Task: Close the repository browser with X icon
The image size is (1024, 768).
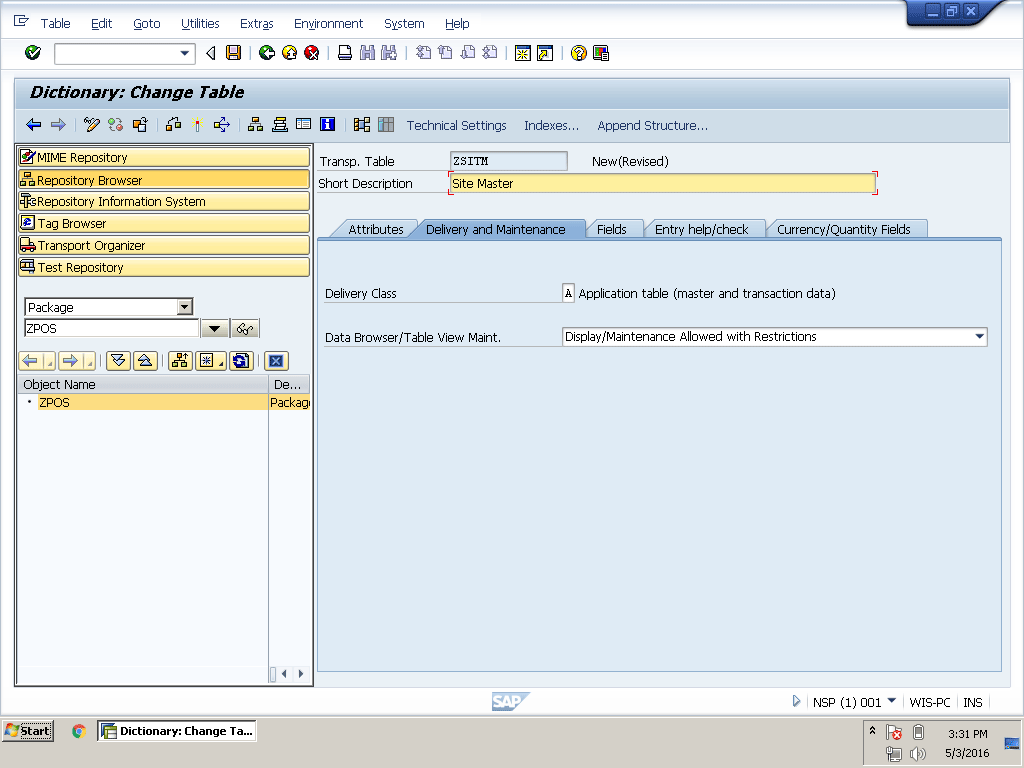Action: click(x=276, y=361)
